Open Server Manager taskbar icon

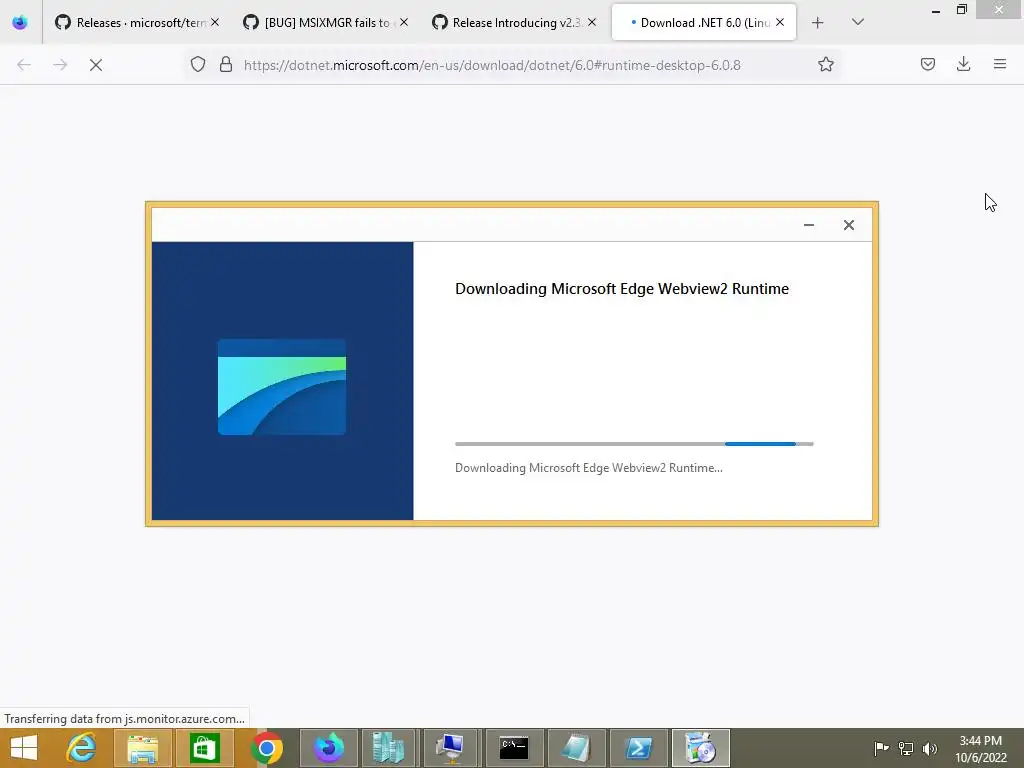point(389,748)
